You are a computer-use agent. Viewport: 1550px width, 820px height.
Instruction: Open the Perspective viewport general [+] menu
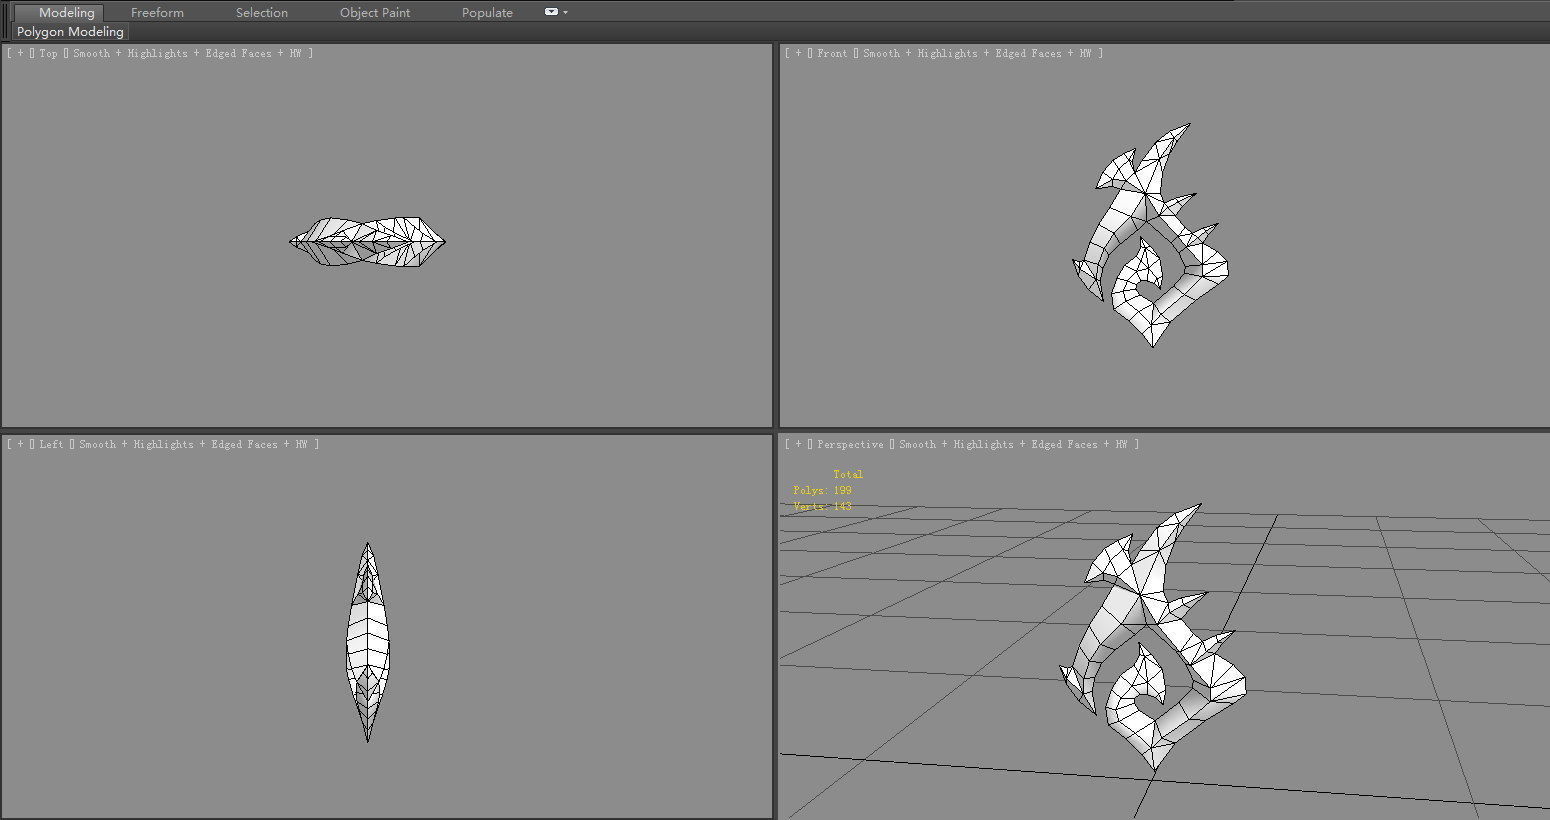(798, 444)
